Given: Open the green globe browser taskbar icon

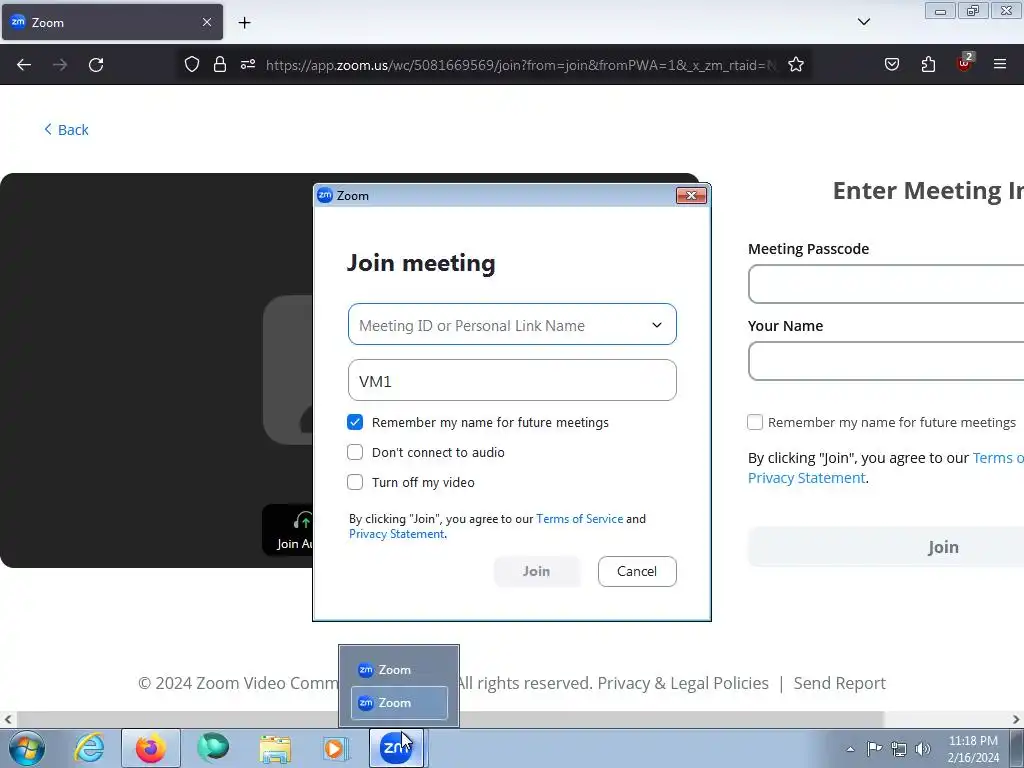Looking at the screenshot, I should point(213,748).
